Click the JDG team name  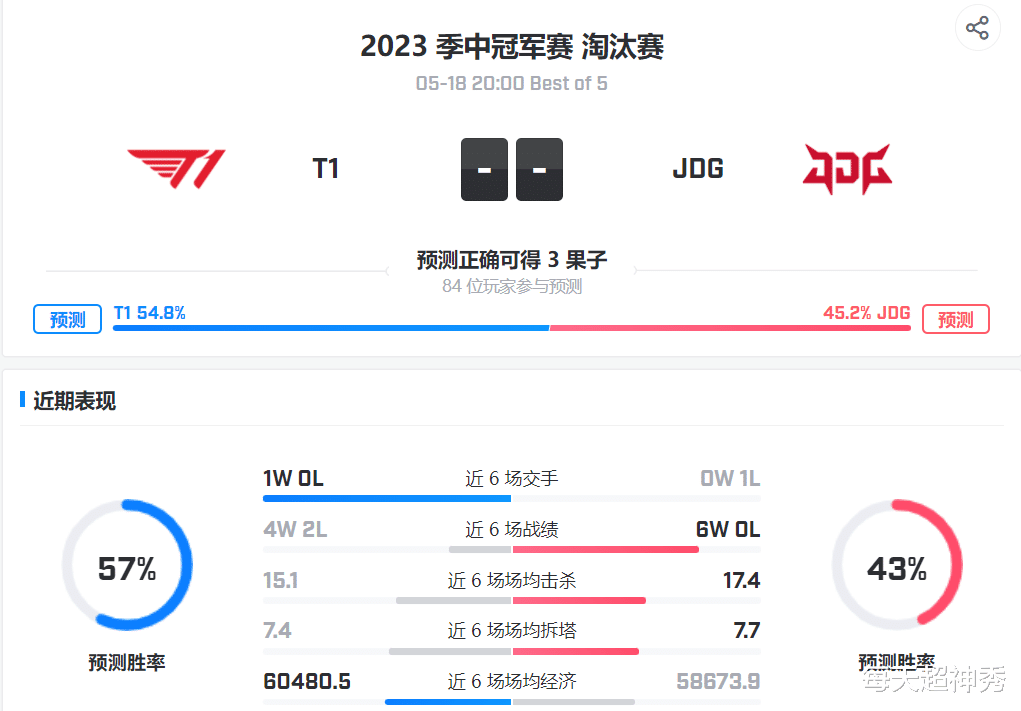click(698, 169)
